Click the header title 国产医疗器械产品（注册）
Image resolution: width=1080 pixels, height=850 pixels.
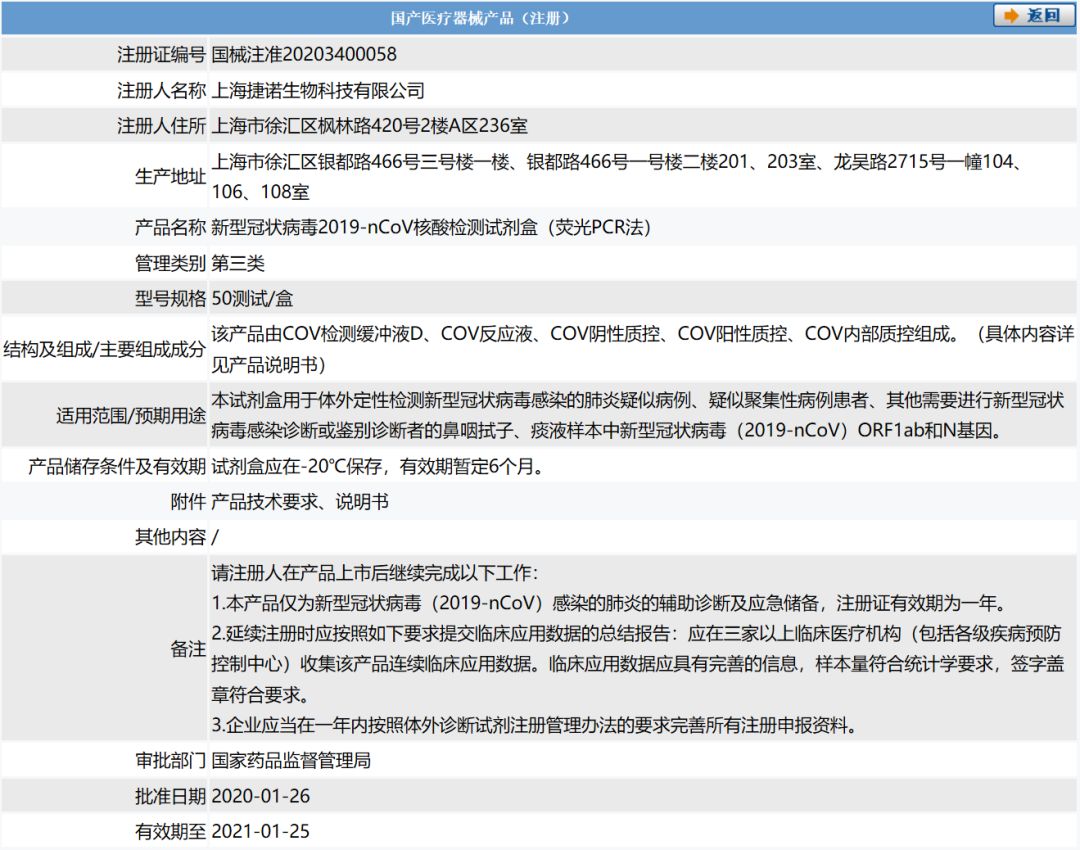[x=481, y=18]
